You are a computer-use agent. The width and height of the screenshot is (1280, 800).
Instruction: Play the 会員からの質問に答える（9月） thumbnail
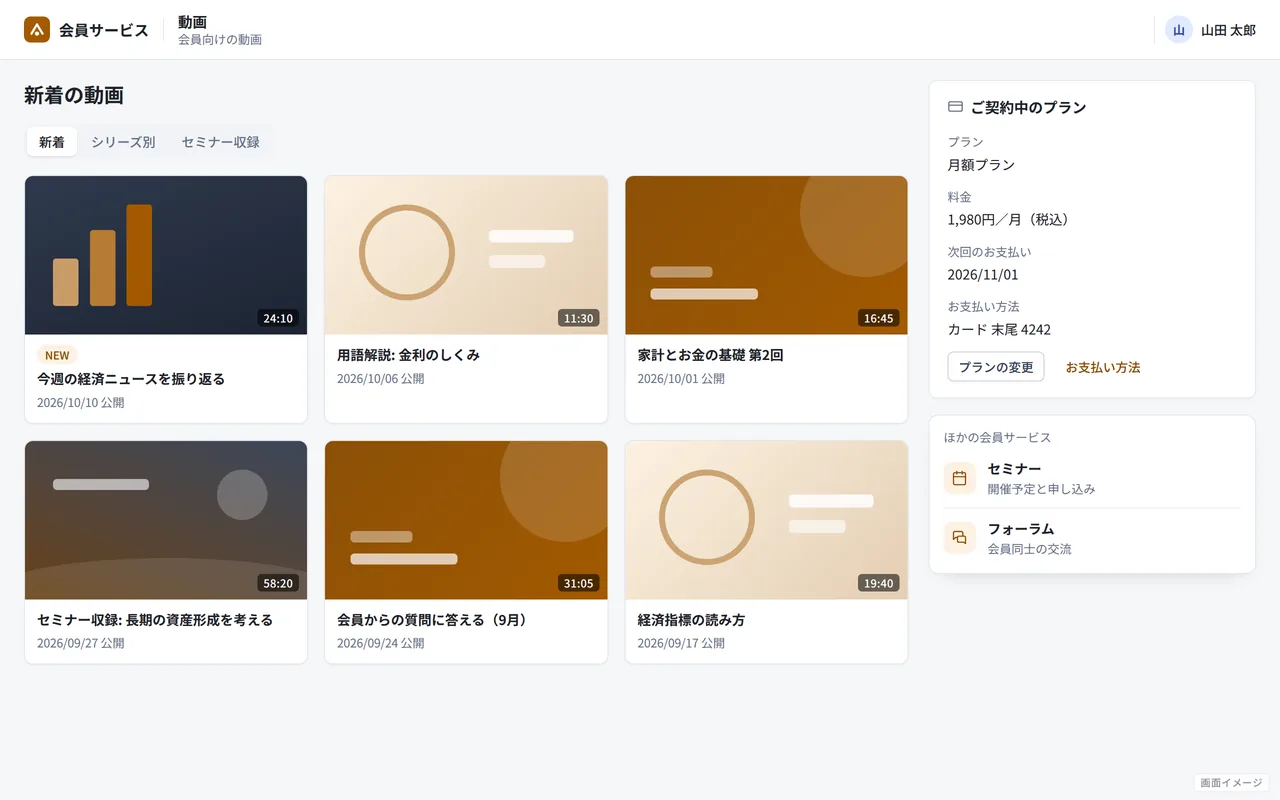point(466,520)
